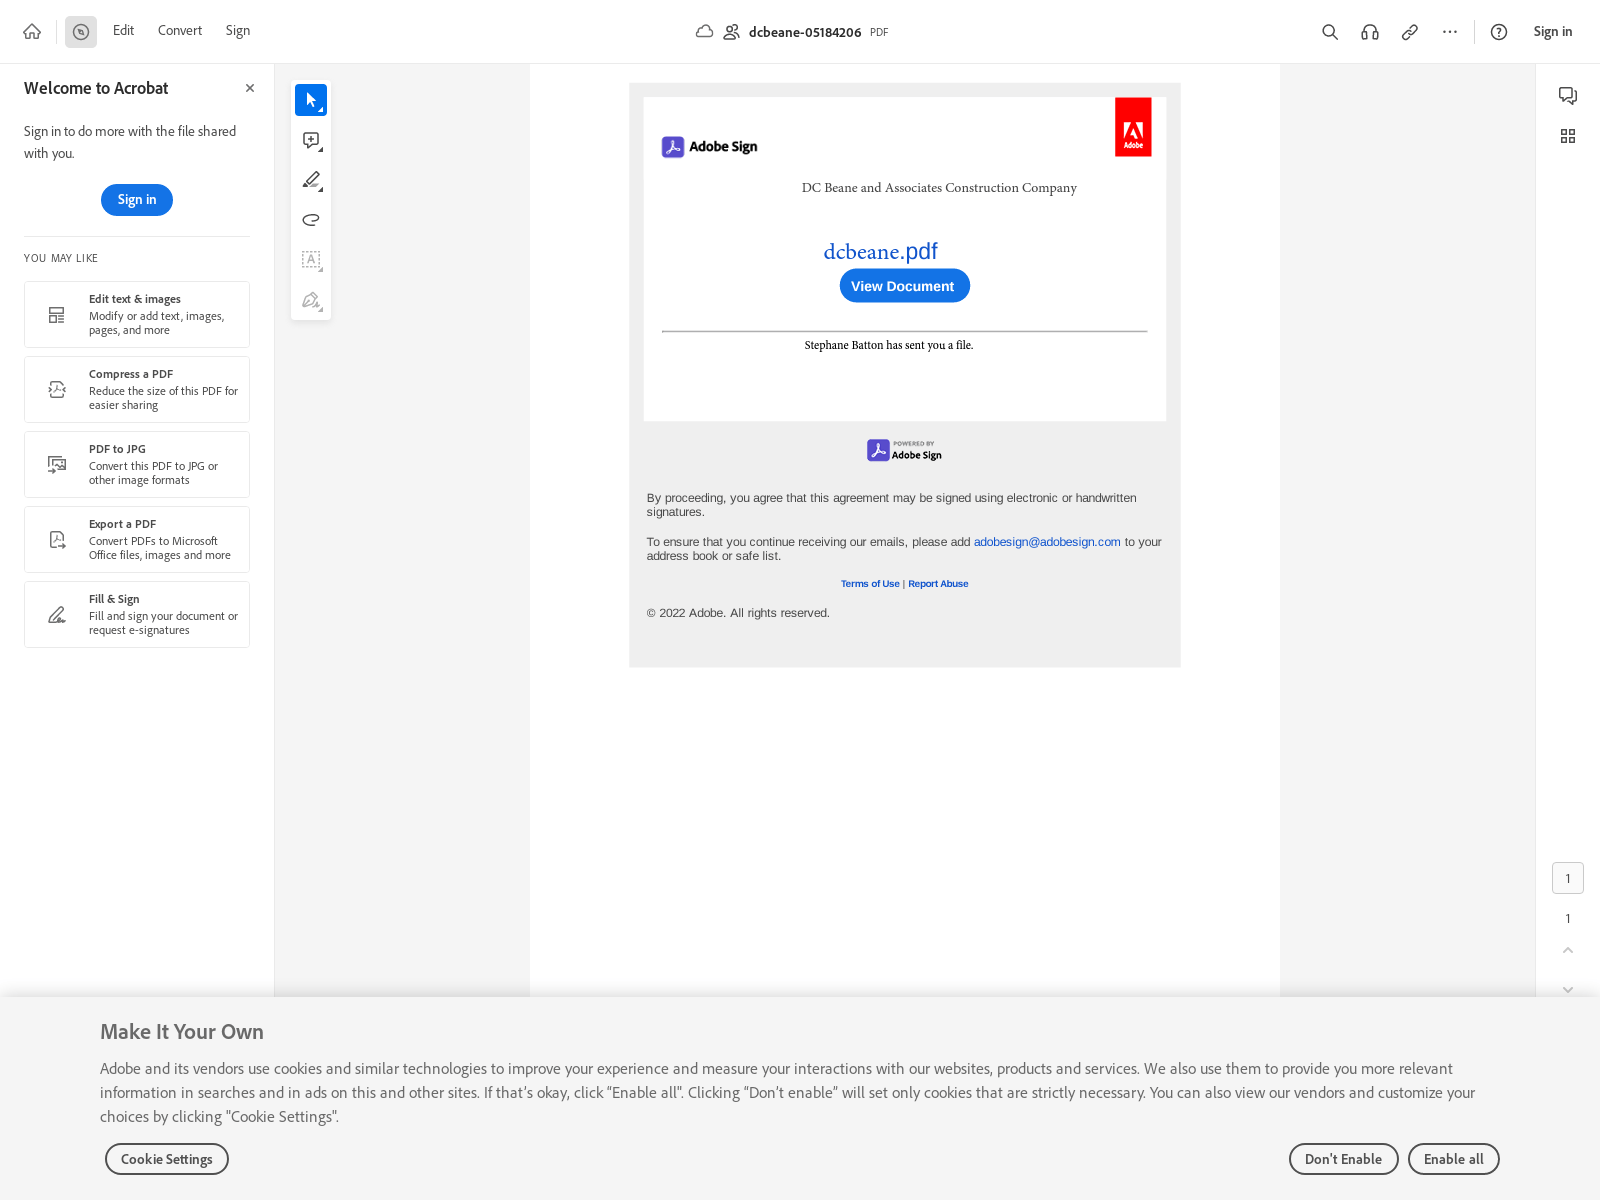Select the arrow selection tool
The image size is (1600, 1200).
(311, 100)
